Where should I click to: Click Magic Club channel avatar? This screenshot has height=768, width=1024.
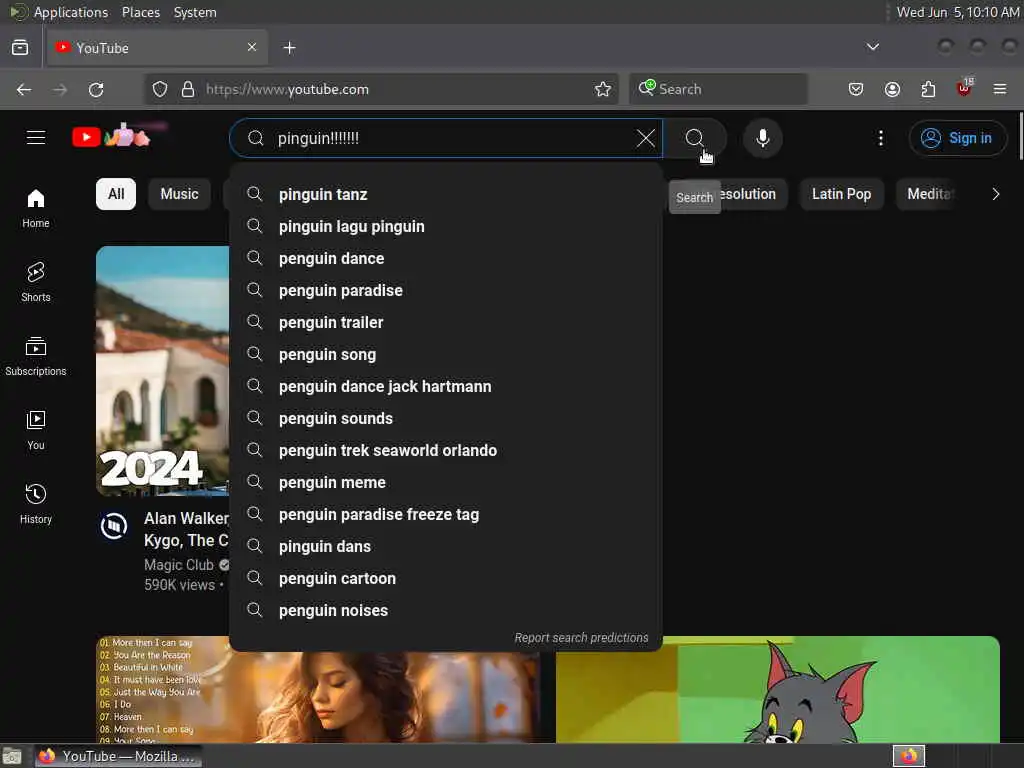[x=114, y=526]
